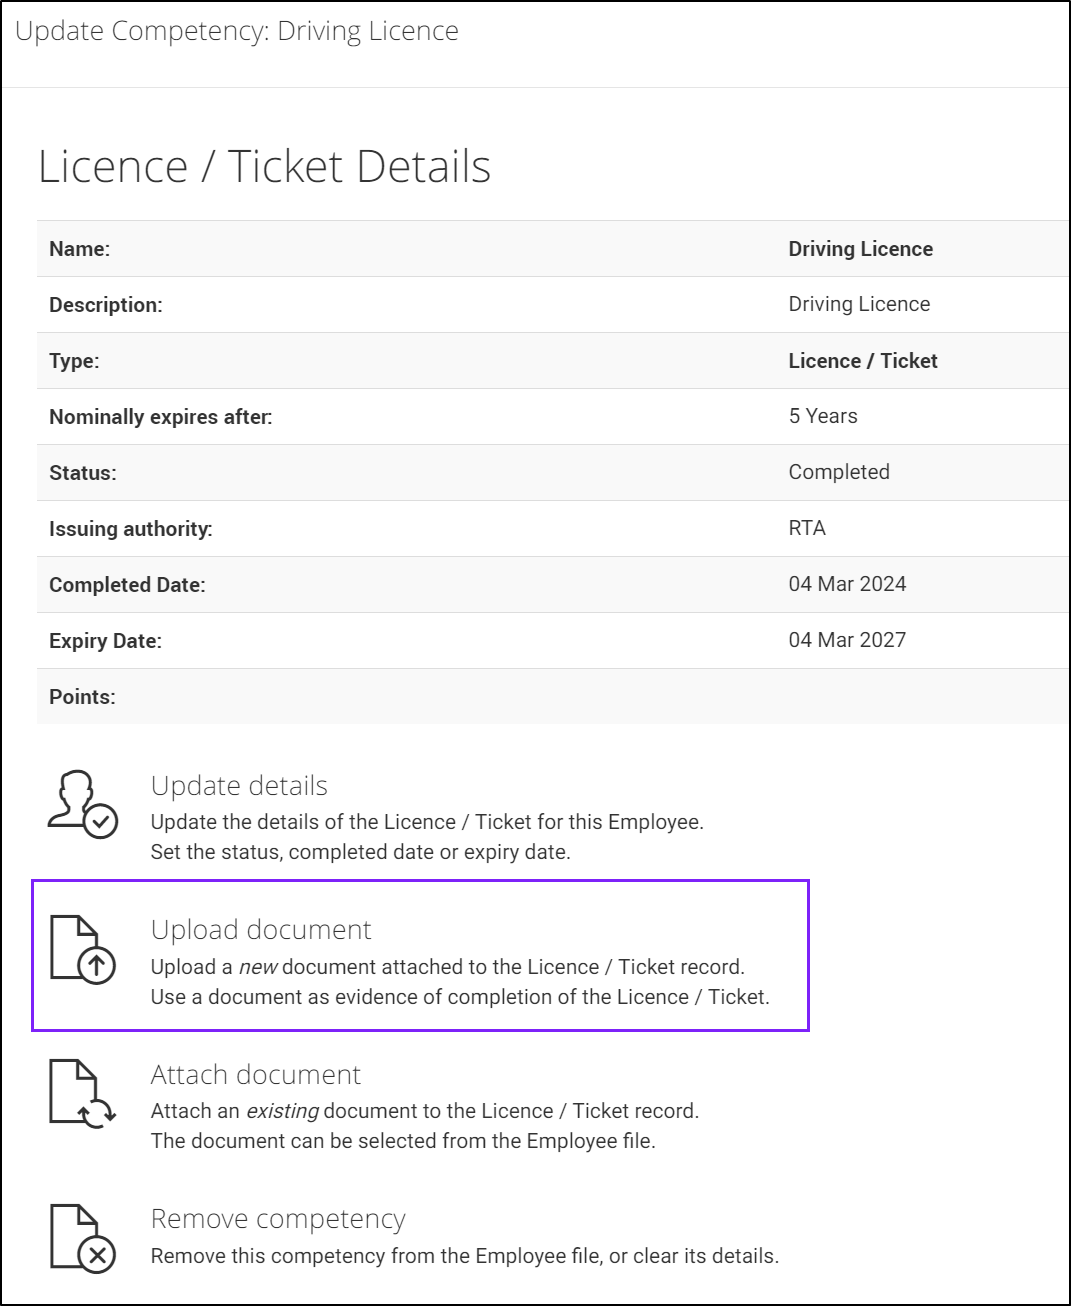Select the highlighted Upload document action
Image resolution: width=1071 pixels, height=1306 pixels.
tap(261, 929)
